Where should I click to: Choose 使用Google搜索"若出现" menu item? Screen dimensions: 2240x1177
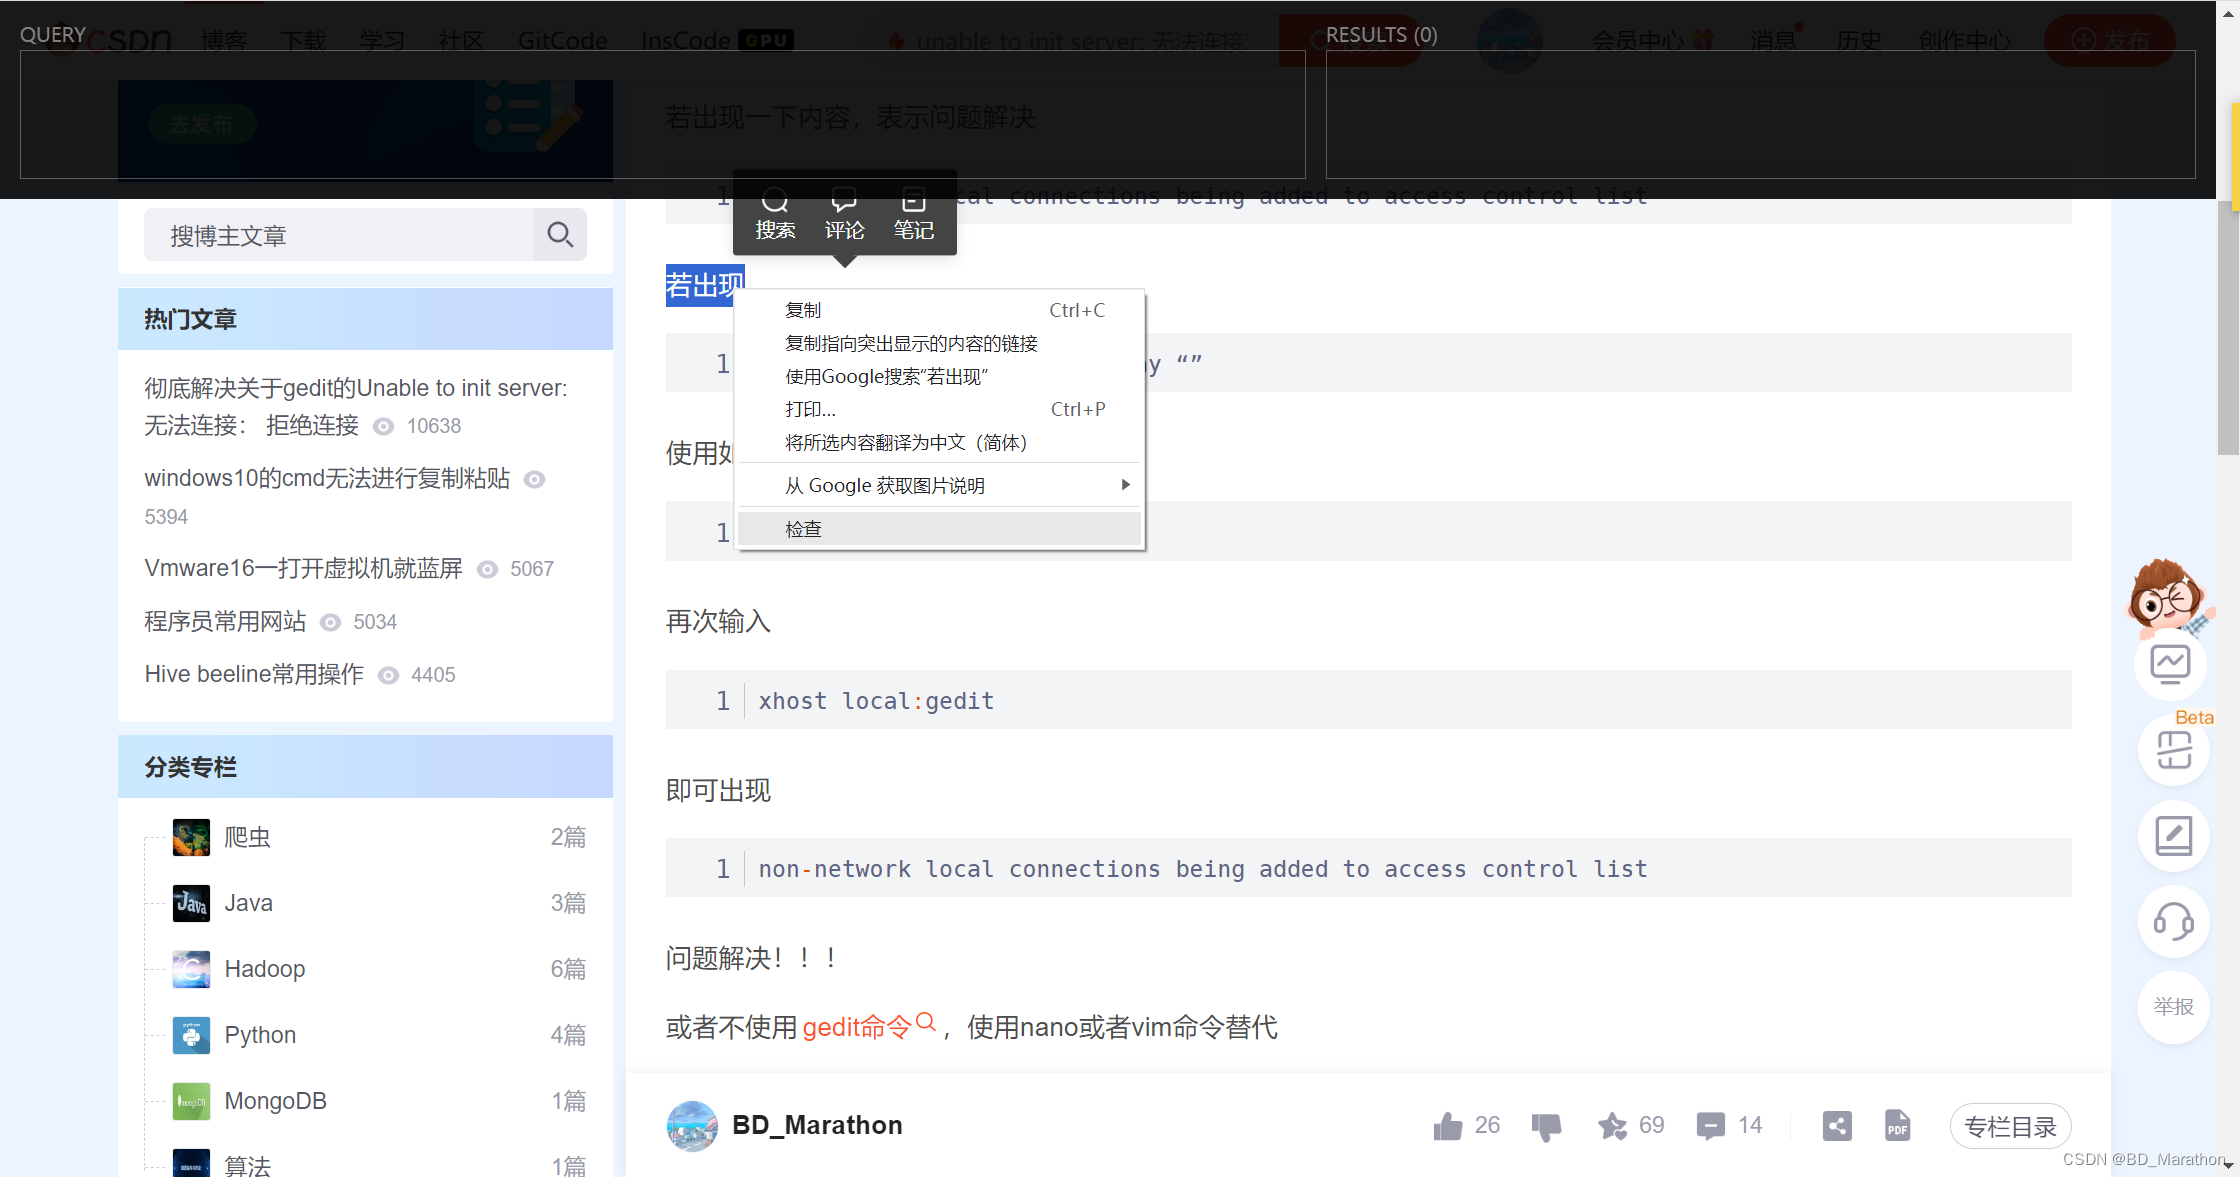pos(940,377)
